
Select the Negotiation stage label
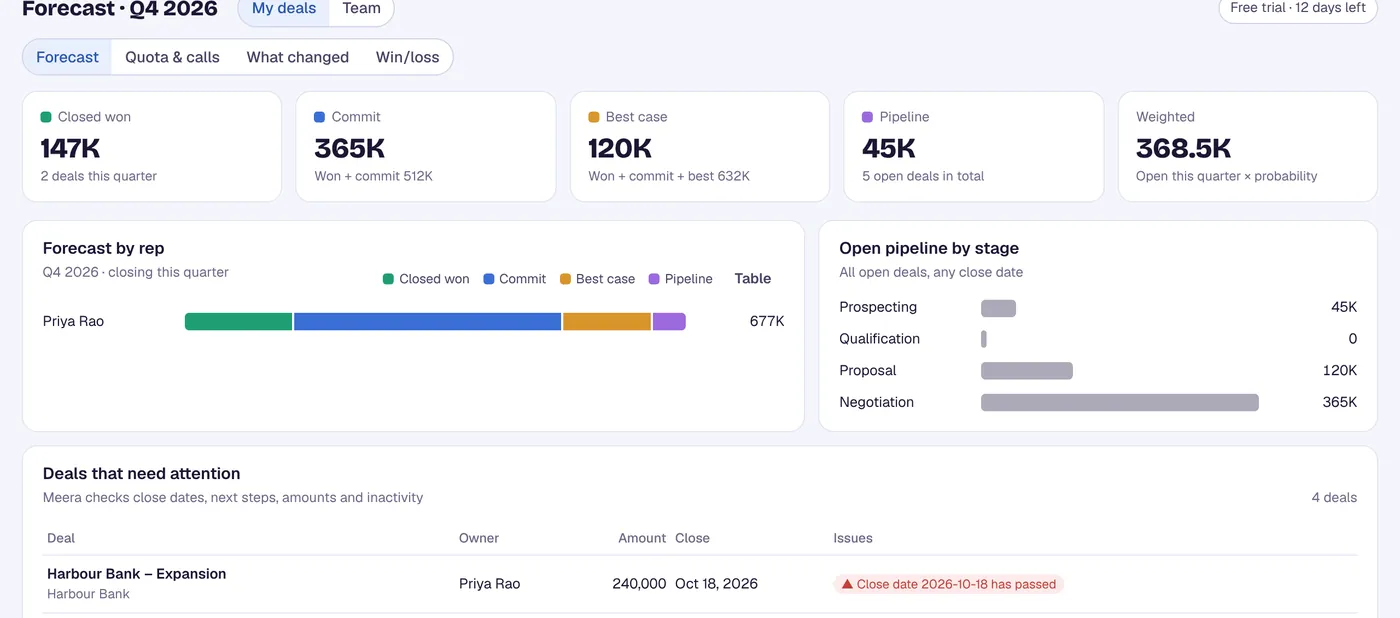pos(876,402)
